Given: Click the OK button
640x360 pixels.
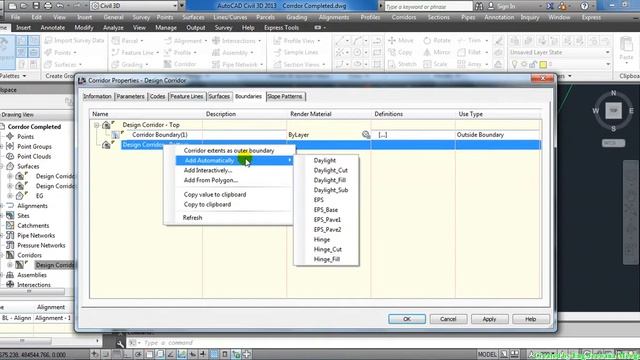Looking at the screenshot, I should click(x=407, y=319).
